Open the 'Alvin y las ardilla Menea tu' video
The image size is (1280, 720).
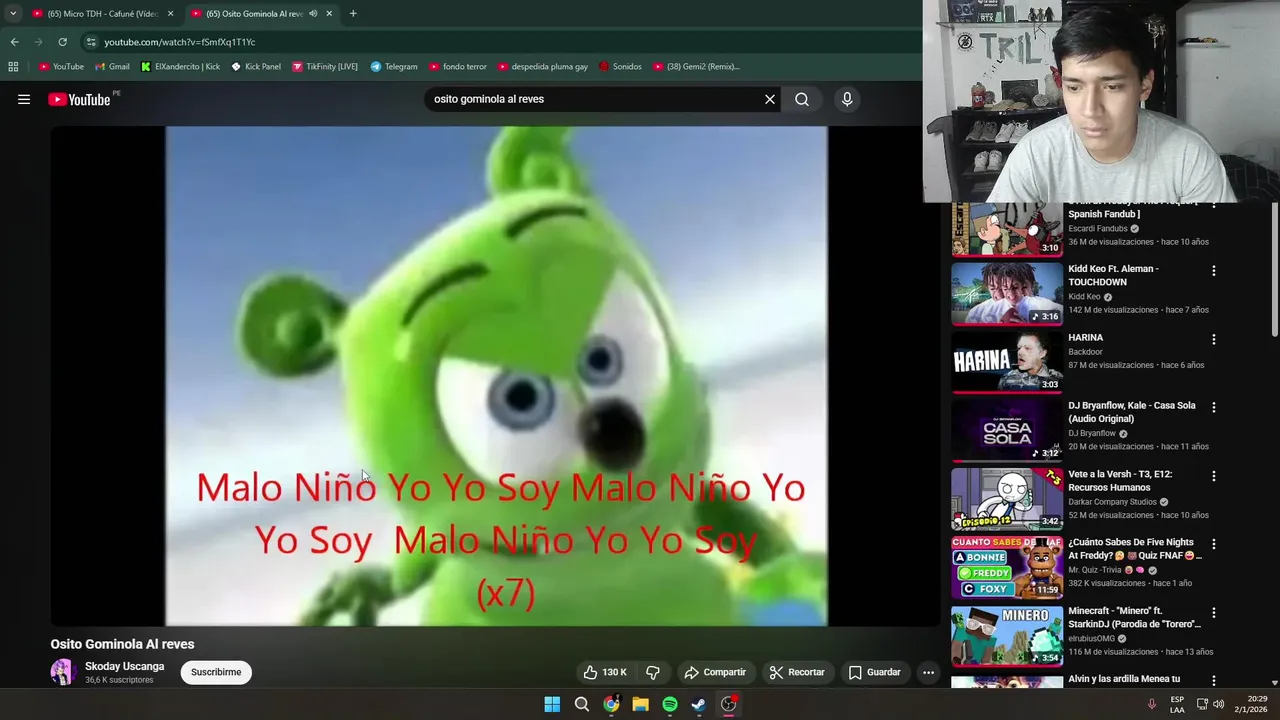(1124, 679)
